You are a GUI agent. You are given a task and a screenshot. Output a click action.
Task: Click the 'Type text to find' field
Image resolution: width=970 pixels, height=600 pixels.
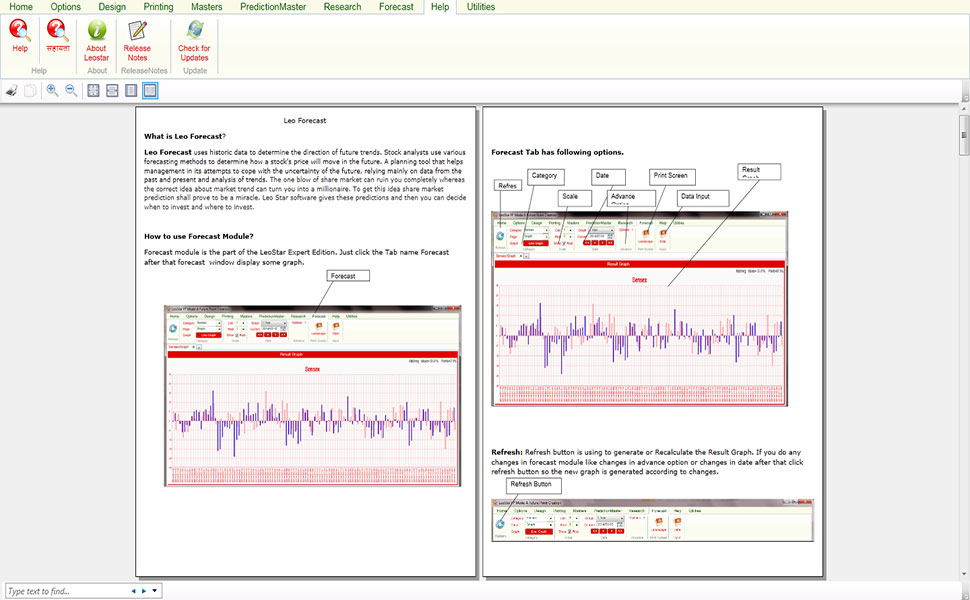(65, 591)
